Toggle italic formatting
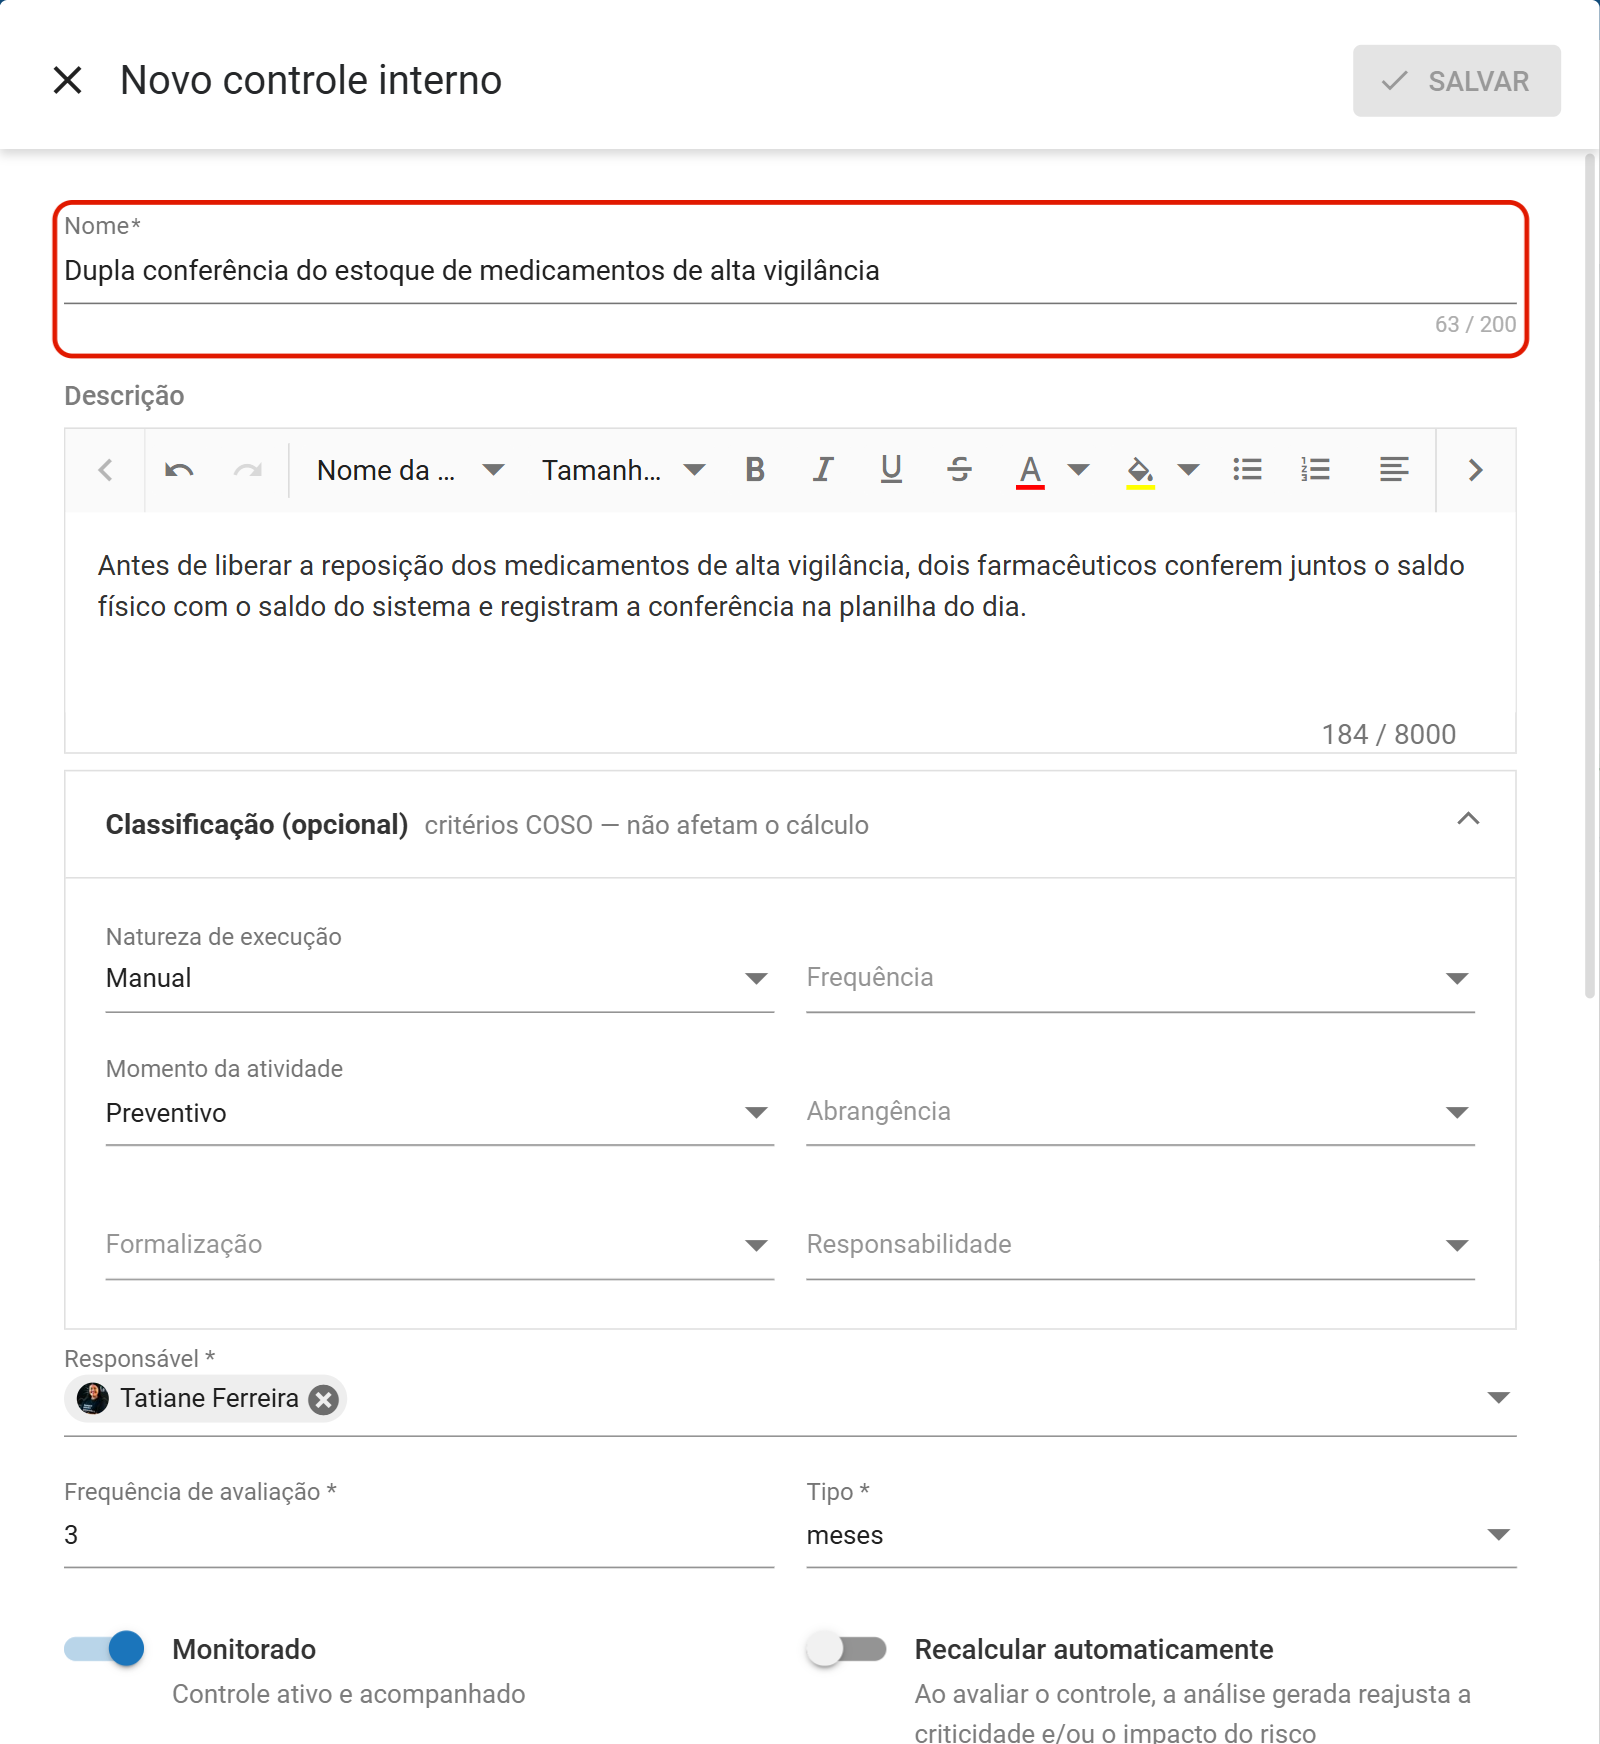The image size is (1600, 1744). coord(823,470)
